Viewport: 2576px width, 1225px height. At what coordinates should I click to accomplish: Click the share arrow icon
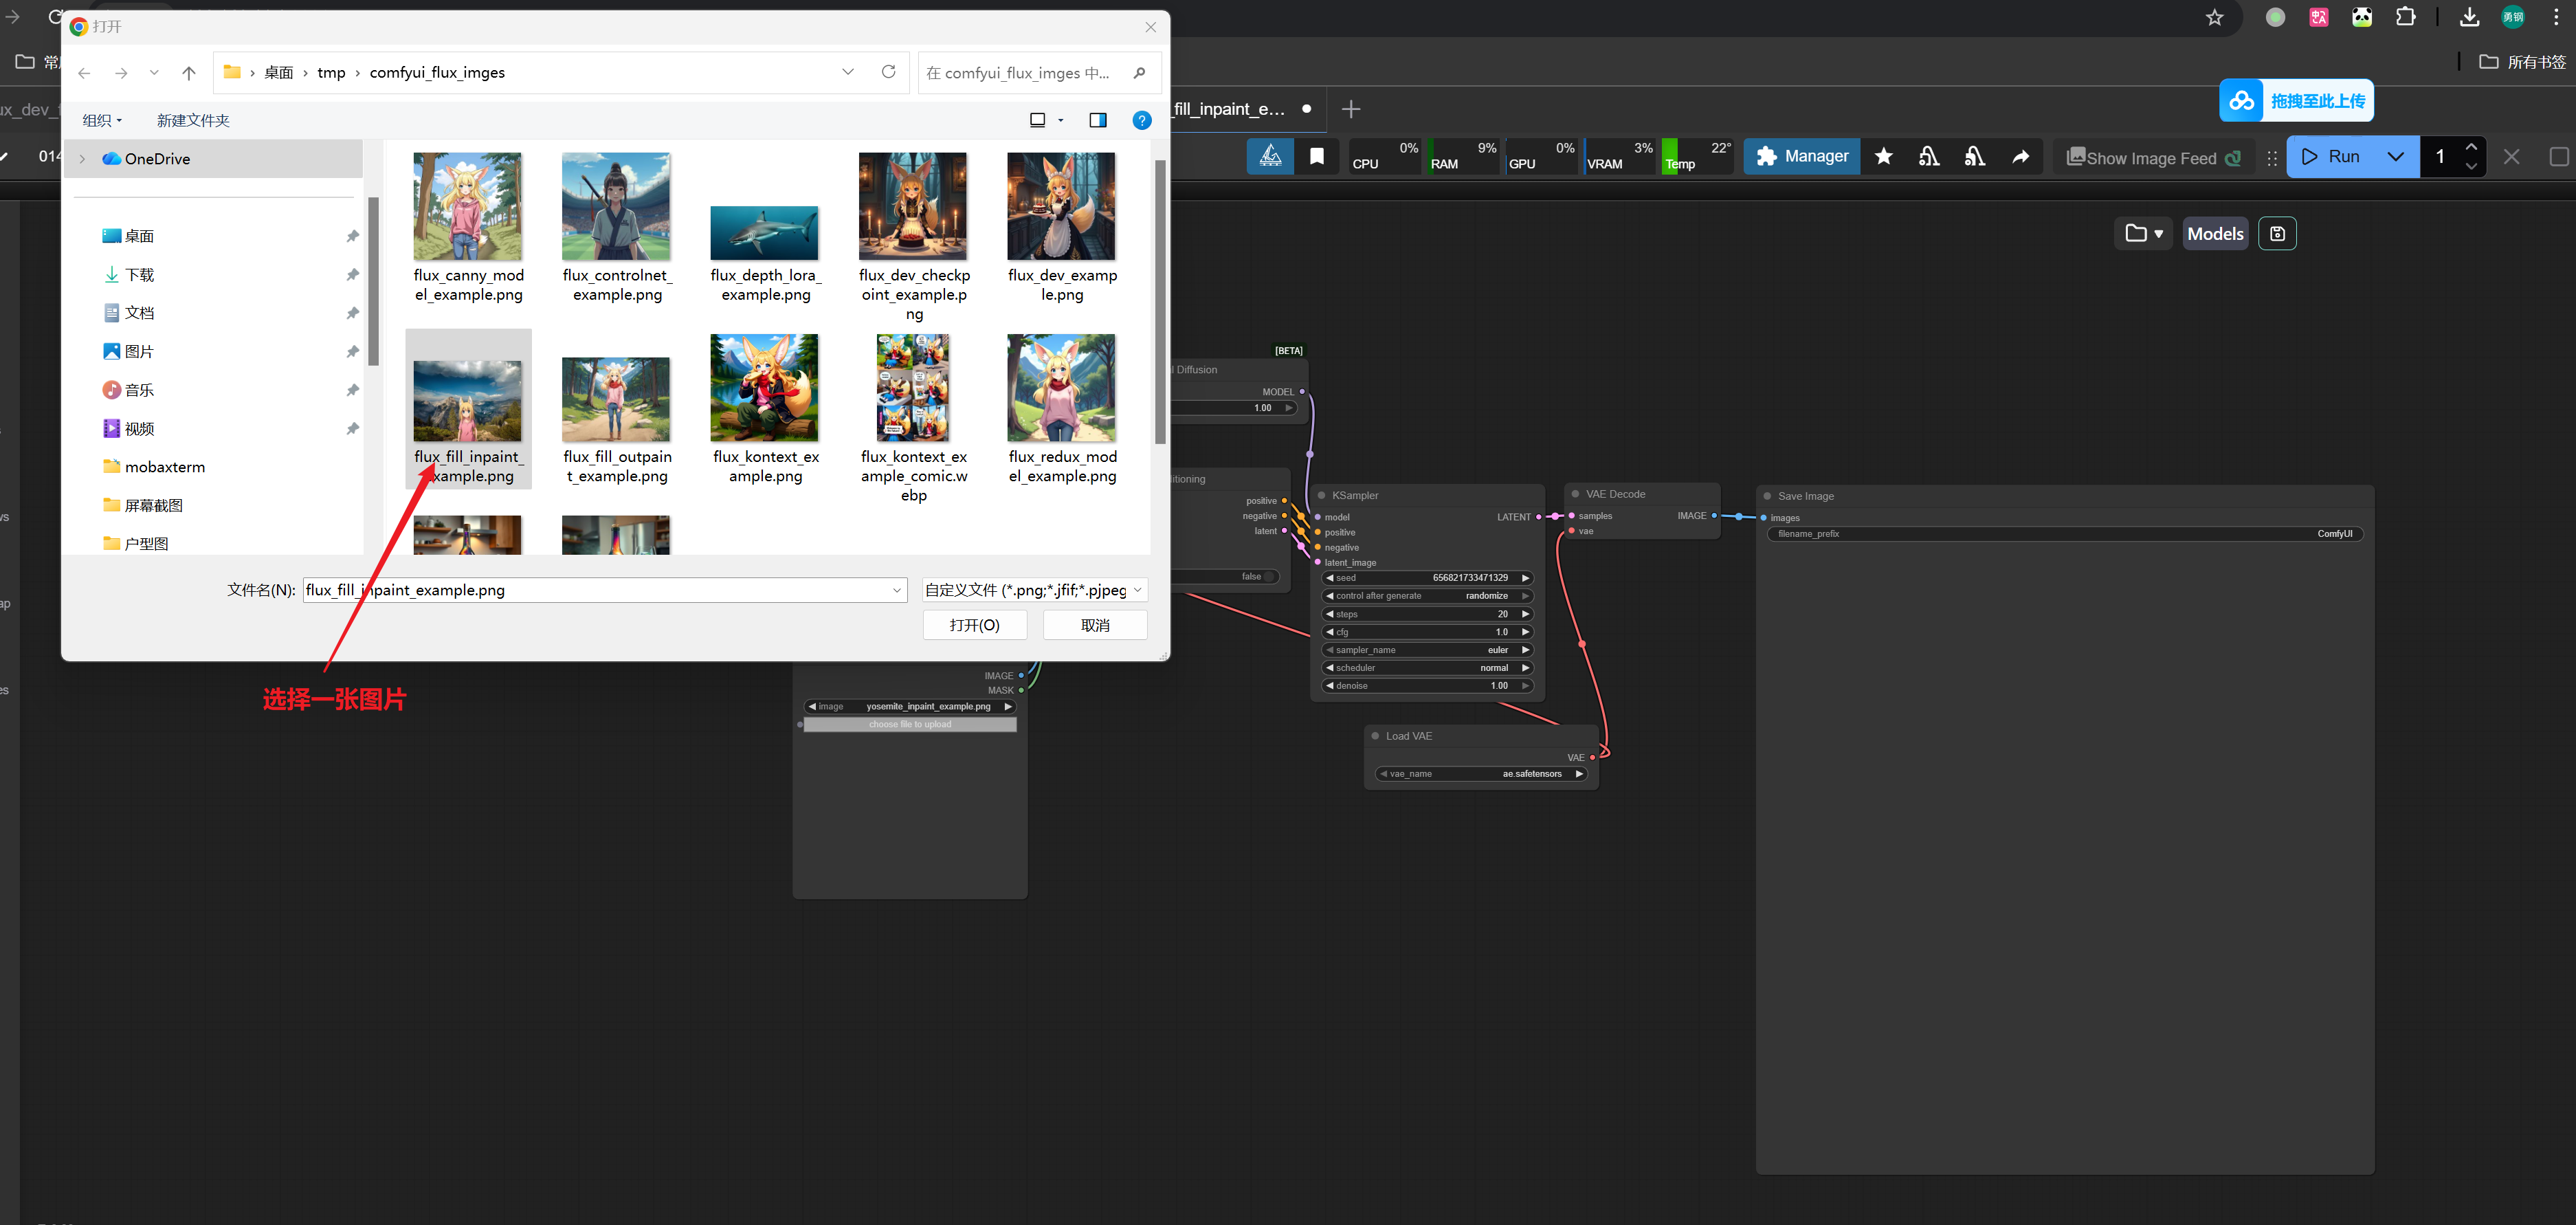2020,156
